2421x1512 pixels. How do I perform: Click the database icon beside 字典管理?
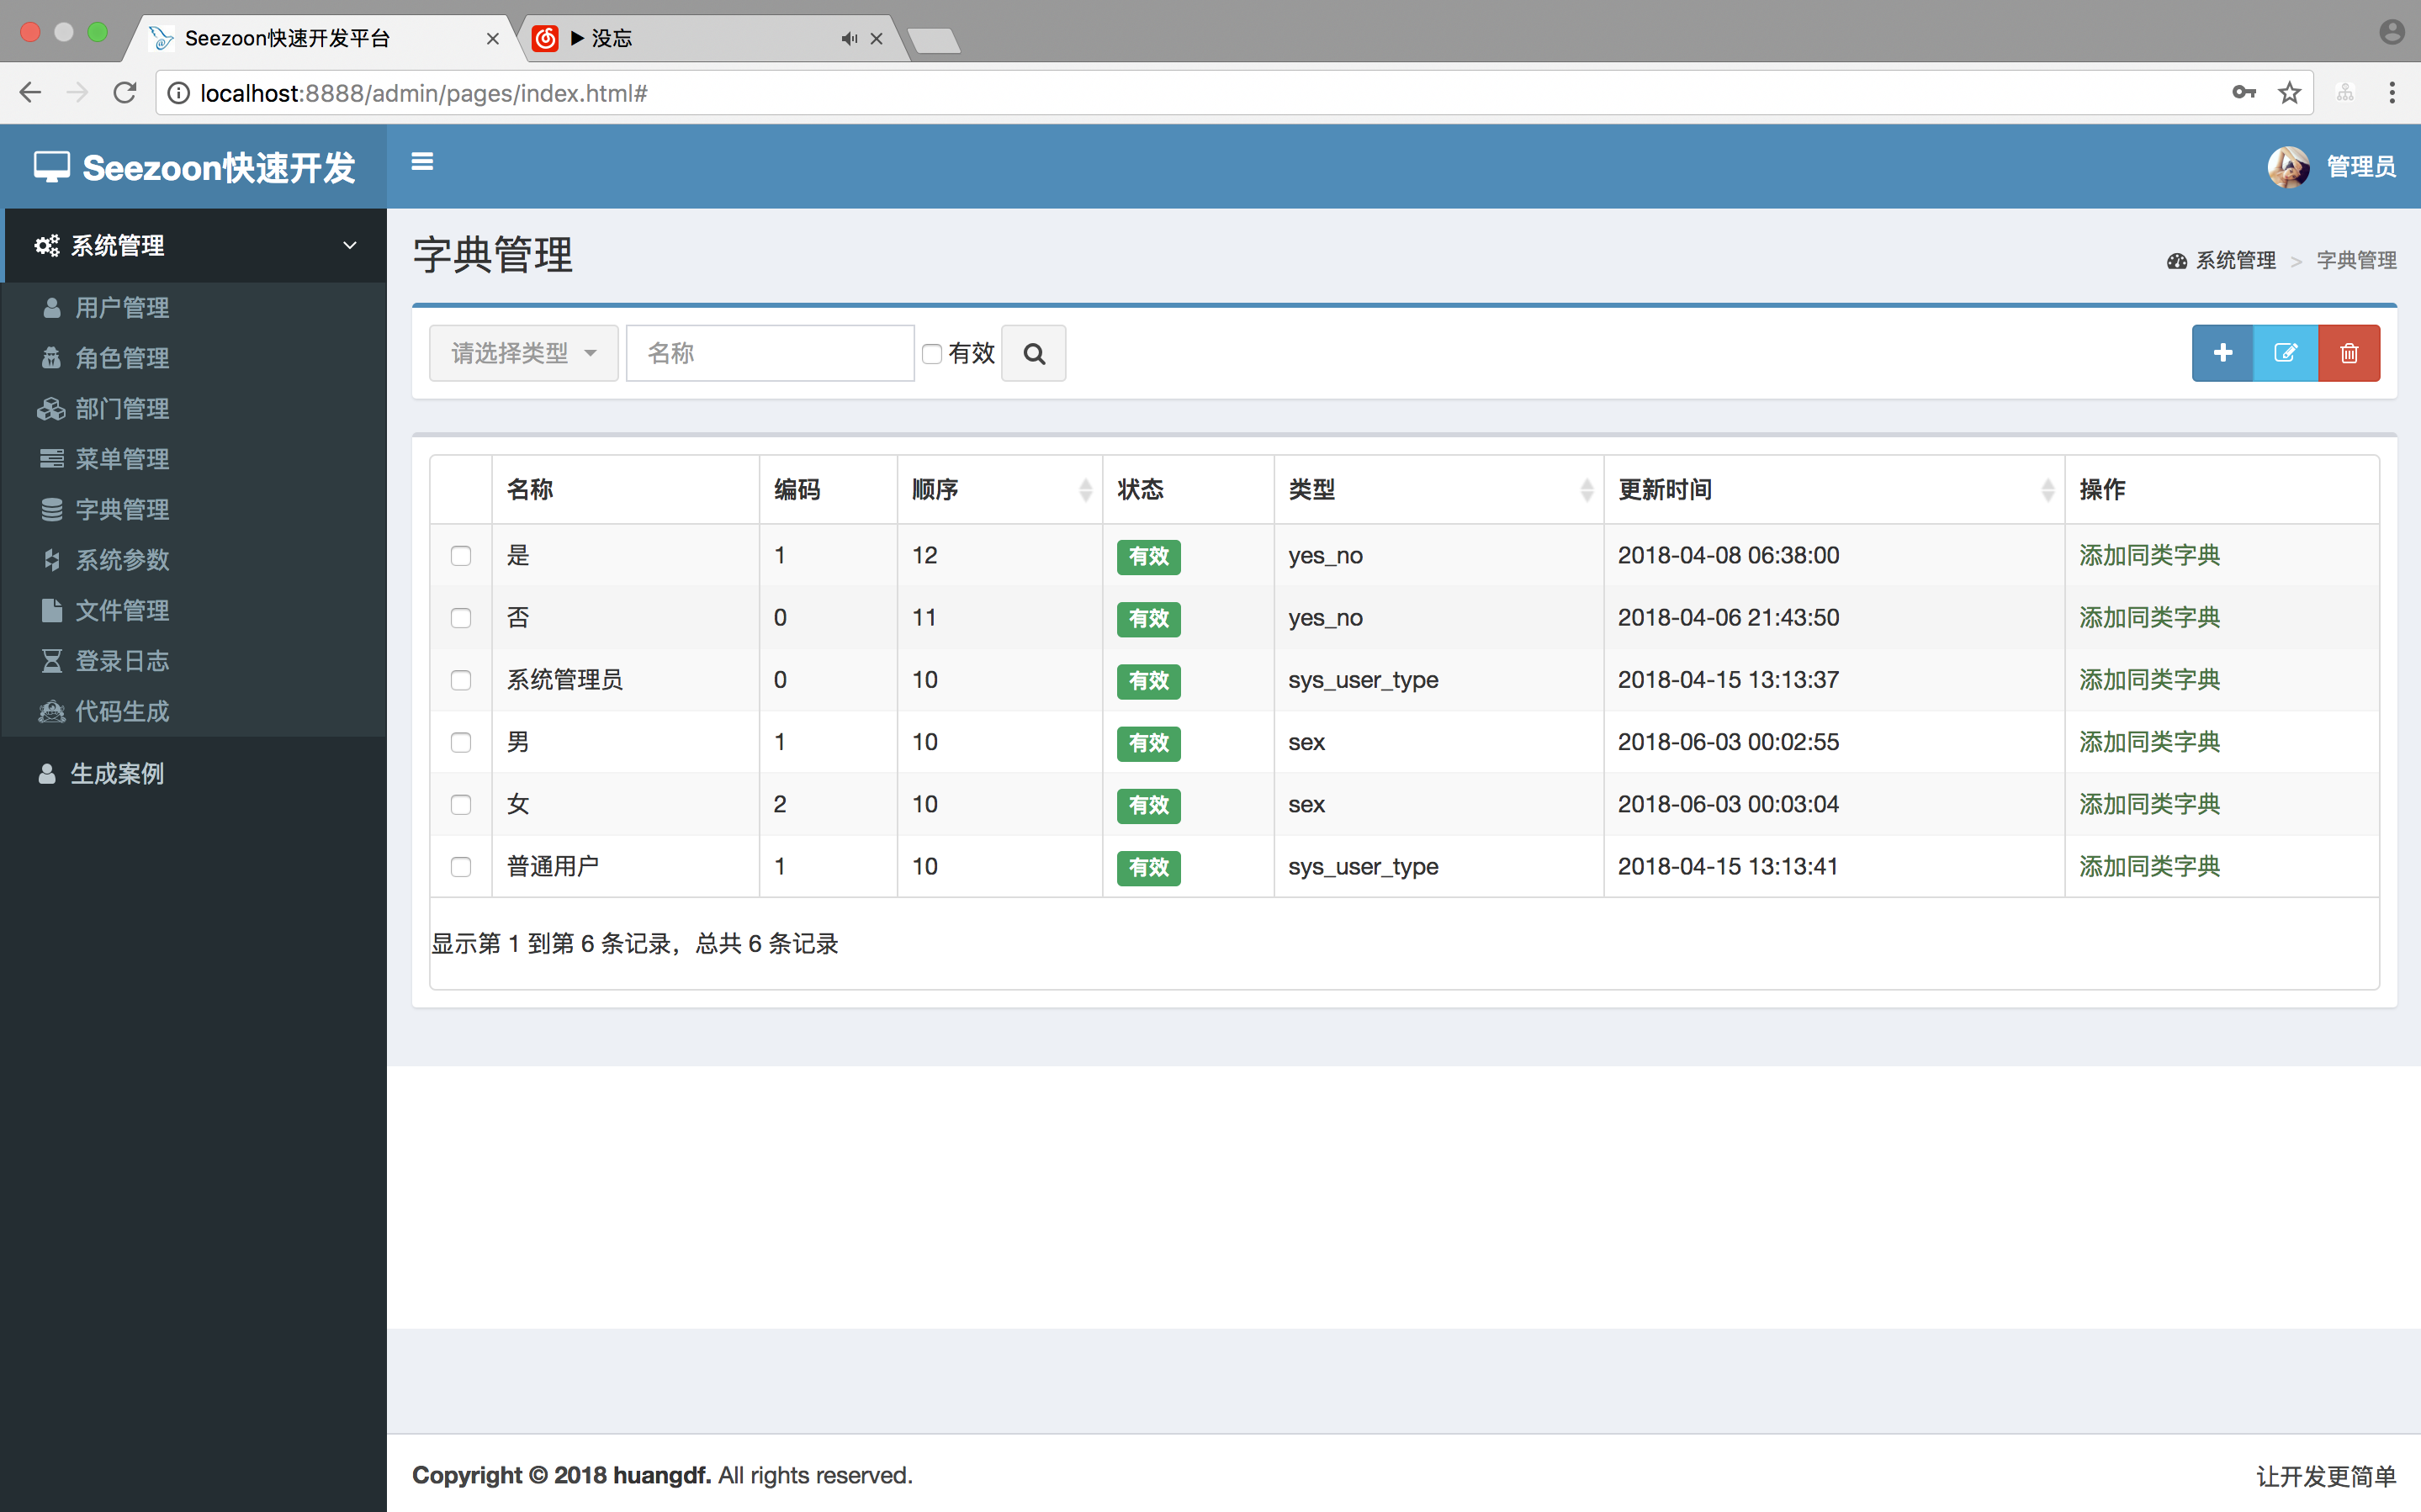pos(52,510)
